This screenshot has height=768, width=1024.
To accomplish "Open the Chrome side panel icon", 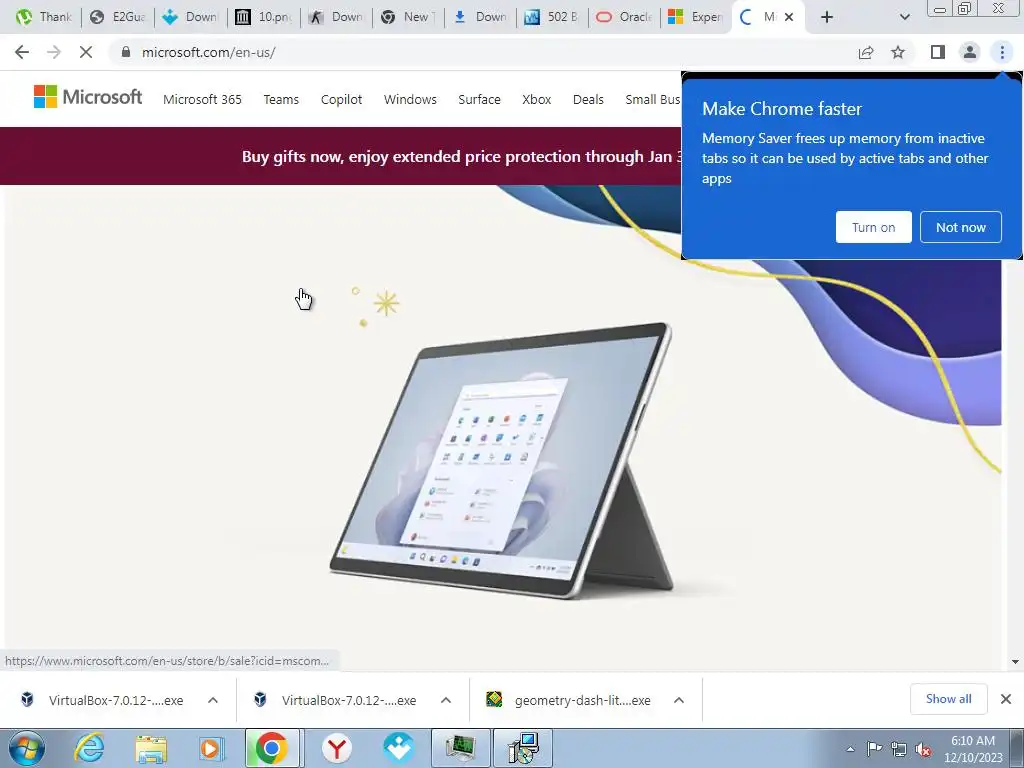I will click(x=938, y=52).
